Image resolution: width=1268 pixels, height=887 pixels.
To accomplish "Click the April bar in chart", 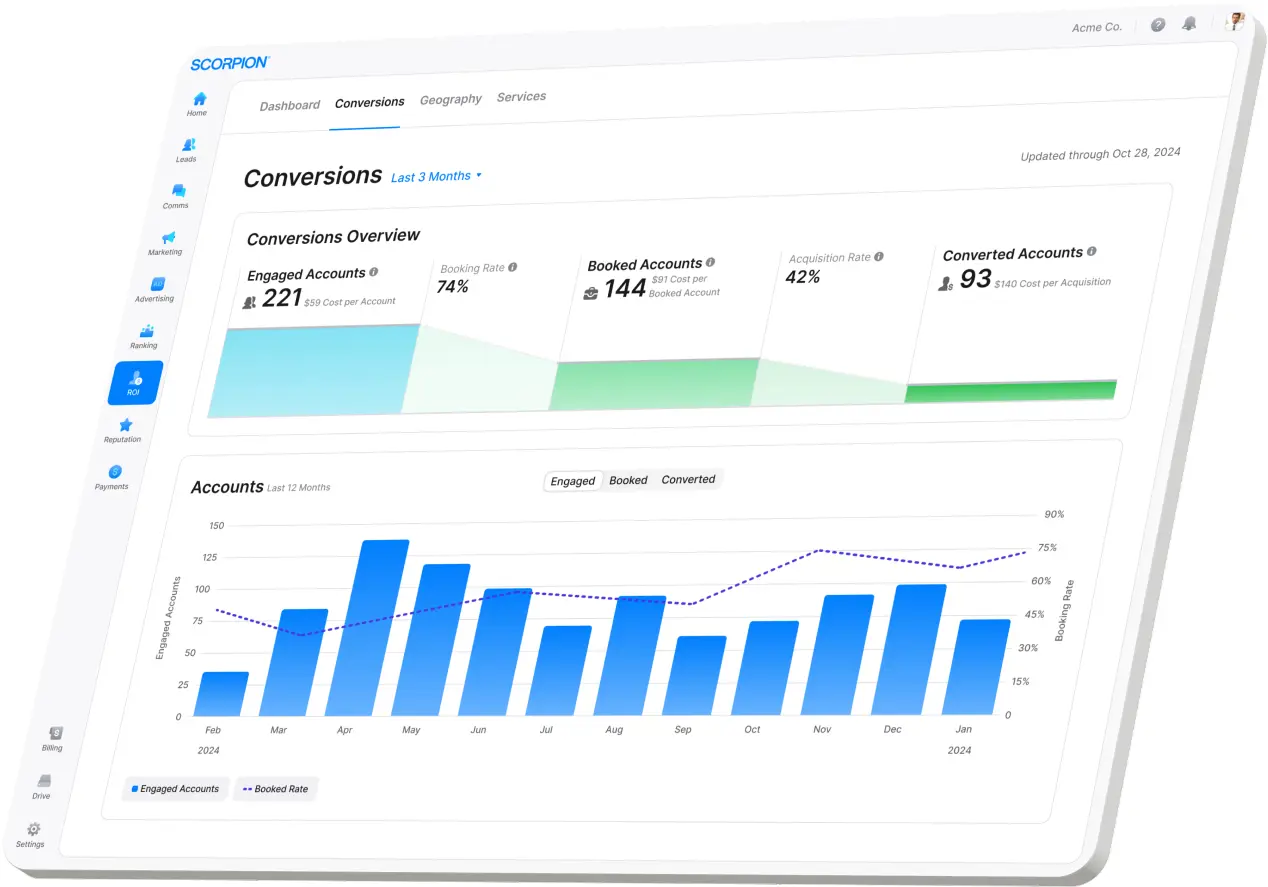I will [369, 630].
